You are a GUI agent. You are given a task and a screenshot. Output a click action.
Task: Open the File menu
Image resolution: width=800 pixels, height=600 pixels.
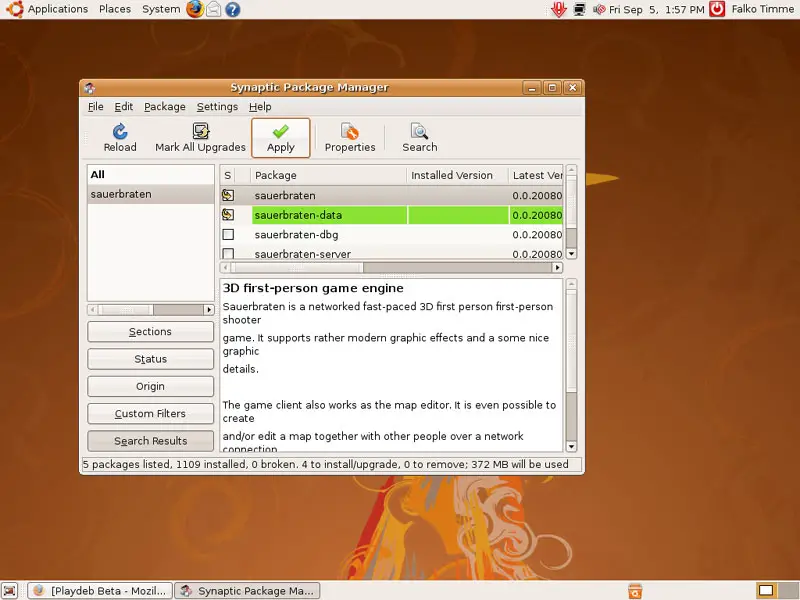pyautogui.click(x=95, y=107)
